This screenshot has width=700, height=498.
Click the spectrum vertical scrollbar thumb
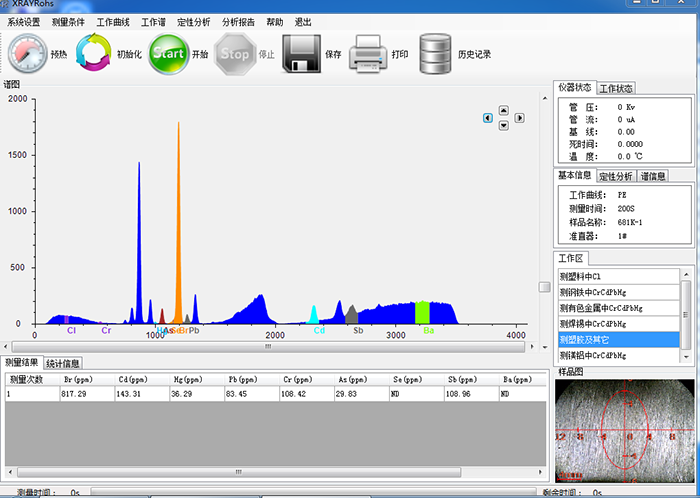click(x=545, y=287)
